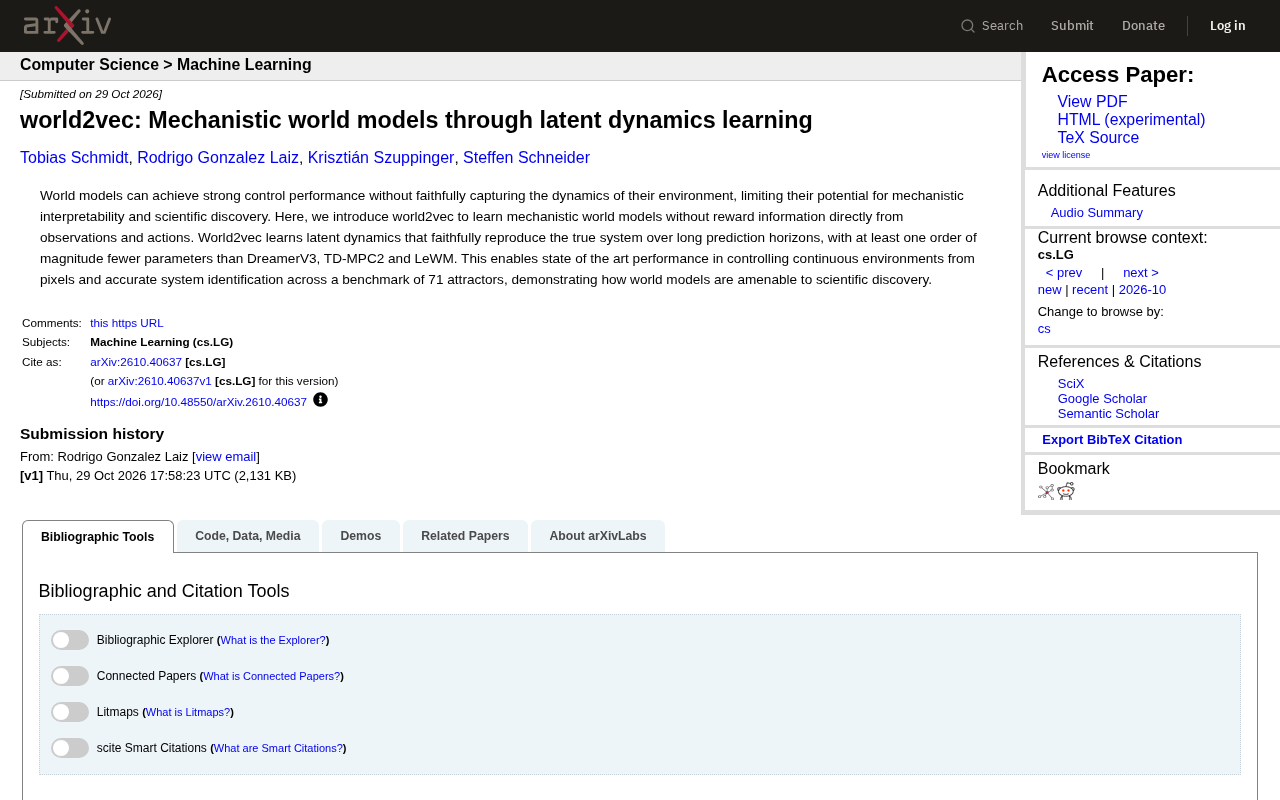Go to the next paper link
The height and width of the screenshot is (800, 1280).
click(x=1141, y=273)
